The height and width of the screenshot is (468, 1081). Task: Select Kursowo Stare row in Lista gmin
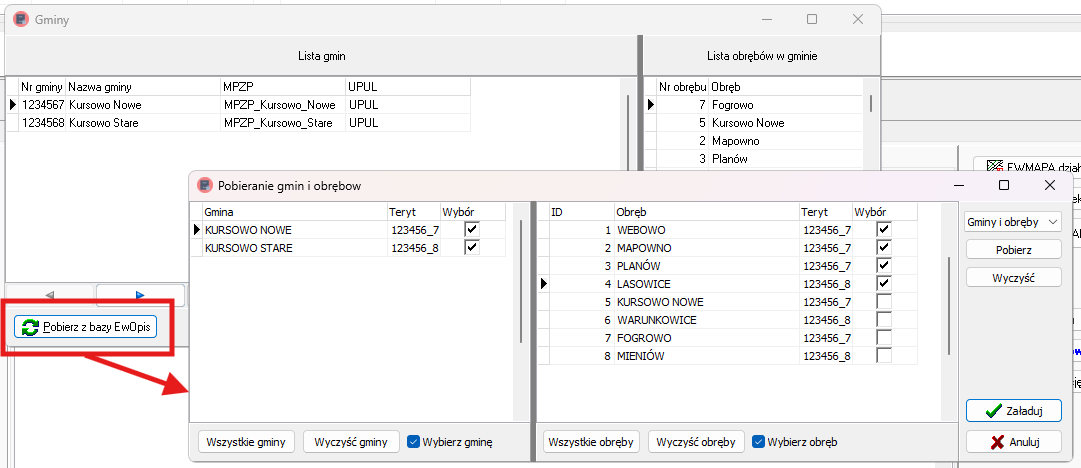pos(239,123)
